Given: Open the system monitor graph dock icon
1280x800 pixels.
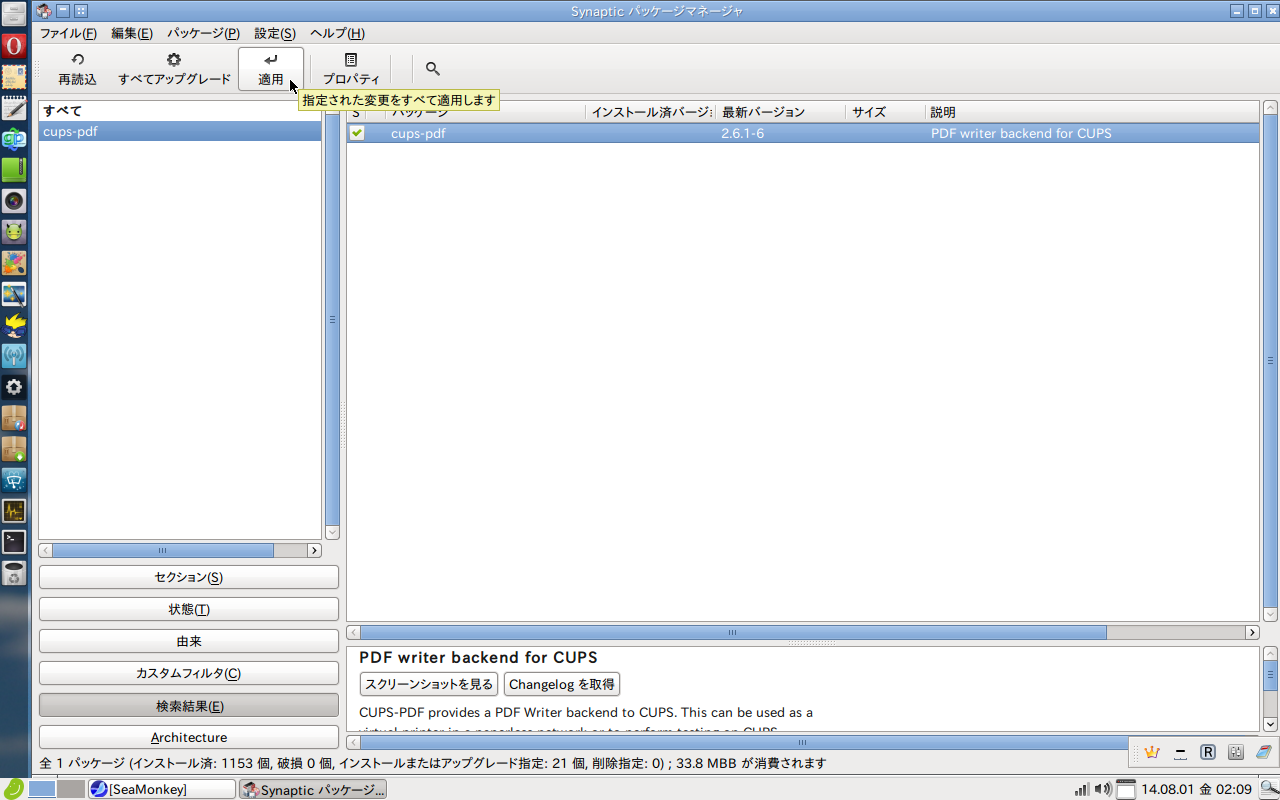Looking at the screenshot, I should click(13, 511).
